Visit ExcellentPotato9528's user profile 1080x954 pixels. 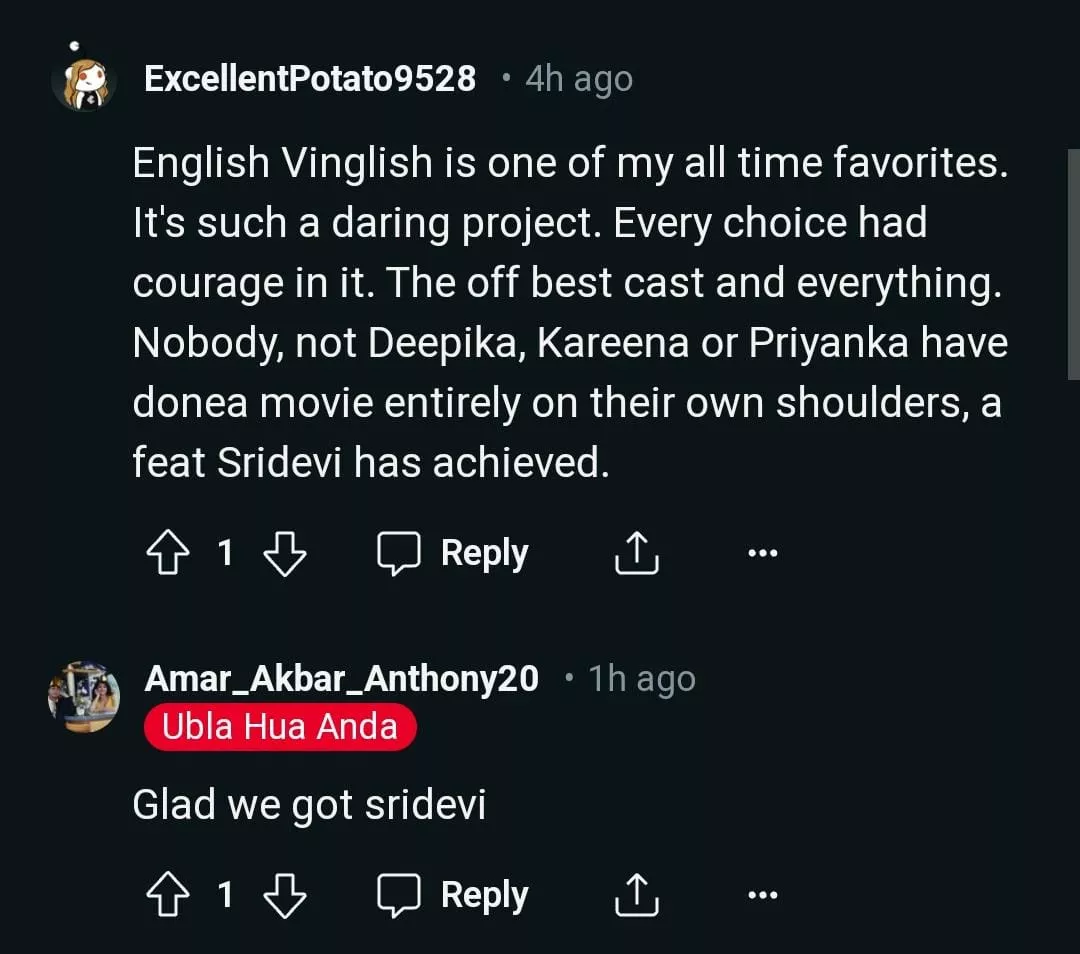[x=310, y=79]
